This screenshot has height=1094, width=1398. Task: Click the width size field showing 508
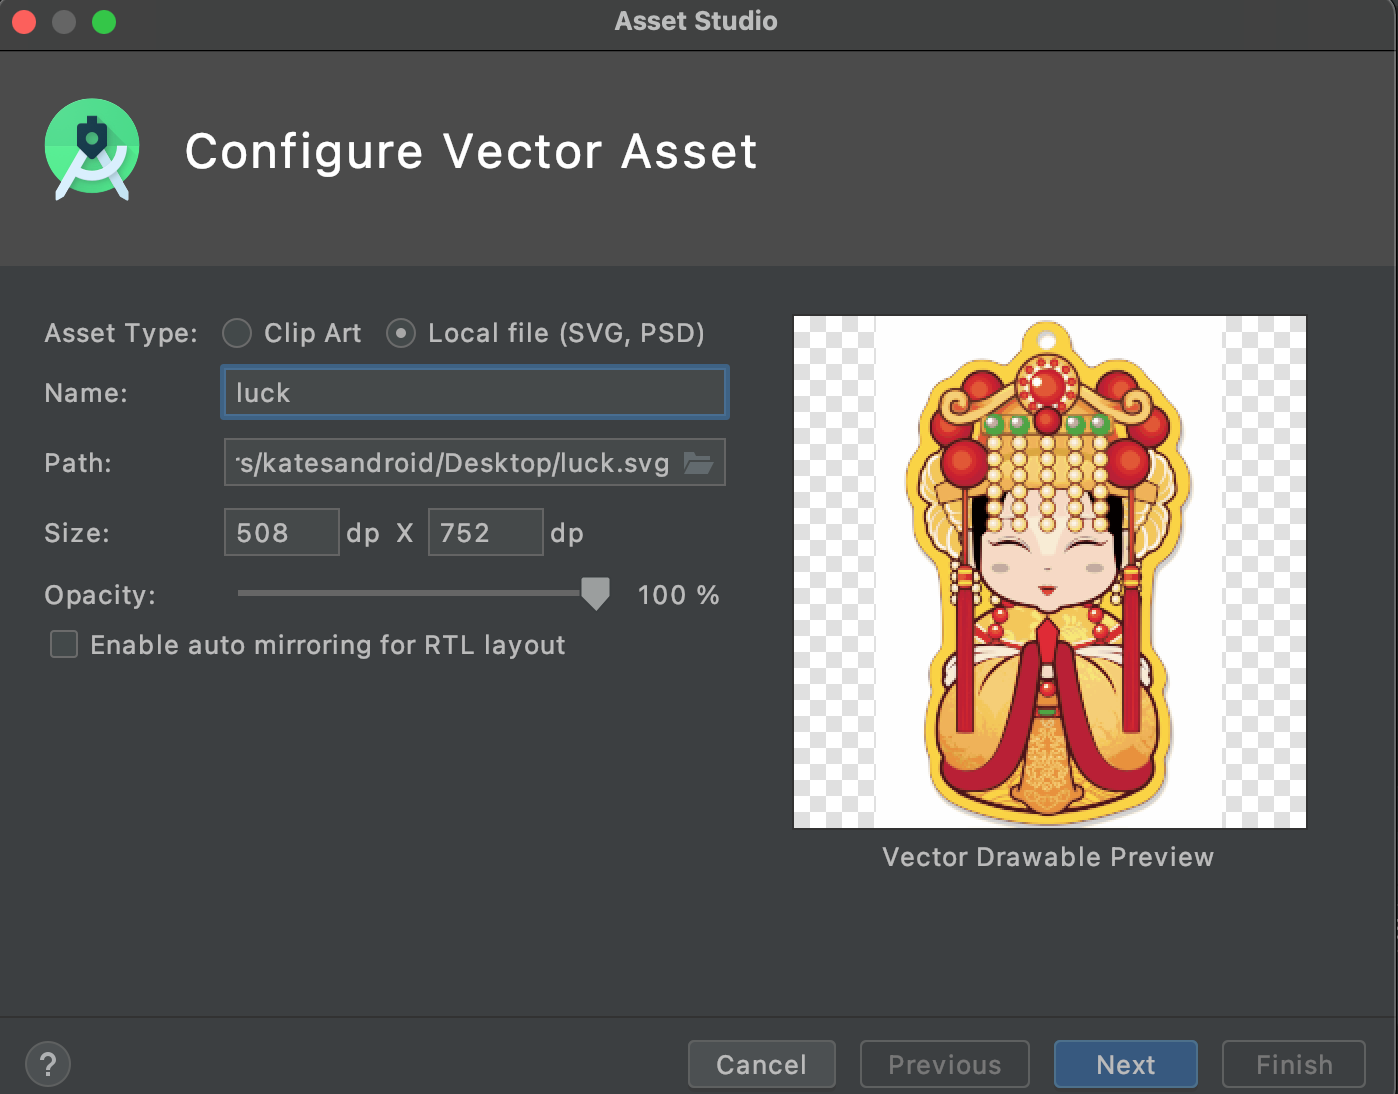[282, 532]
